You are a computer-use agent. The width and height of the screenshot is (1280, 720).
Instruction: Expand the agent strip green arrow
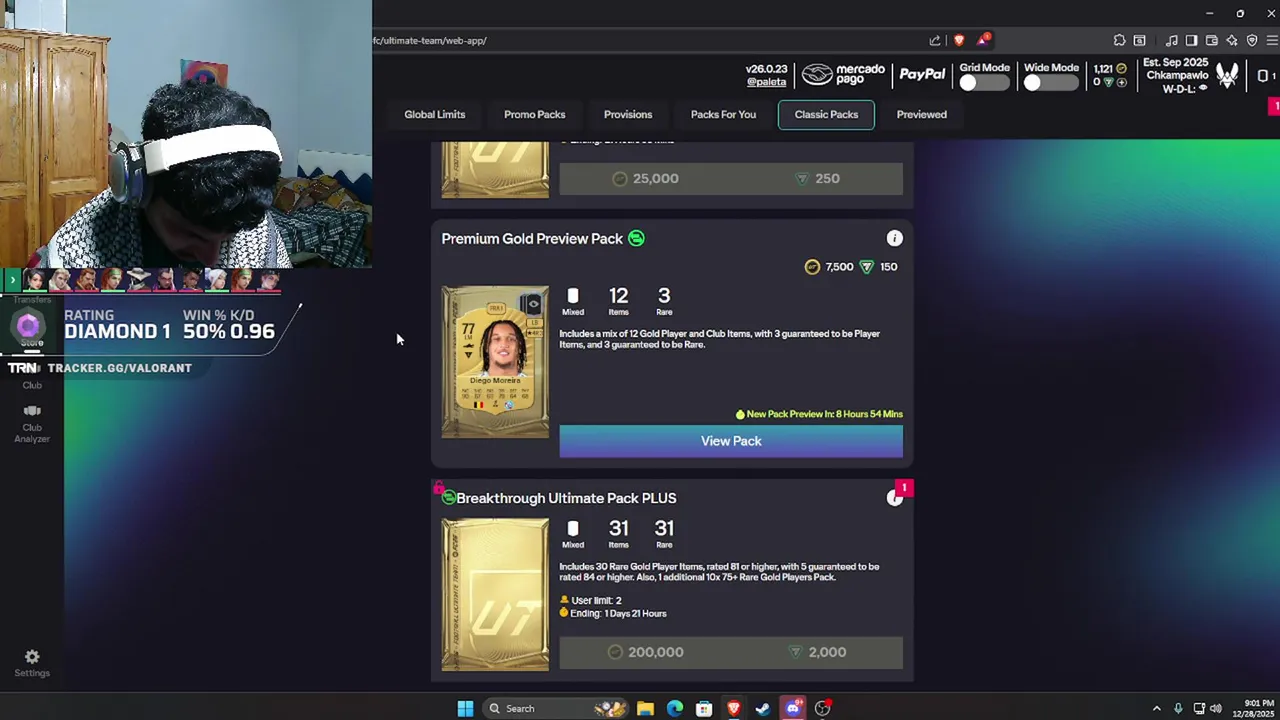click(x=13, y=280)
